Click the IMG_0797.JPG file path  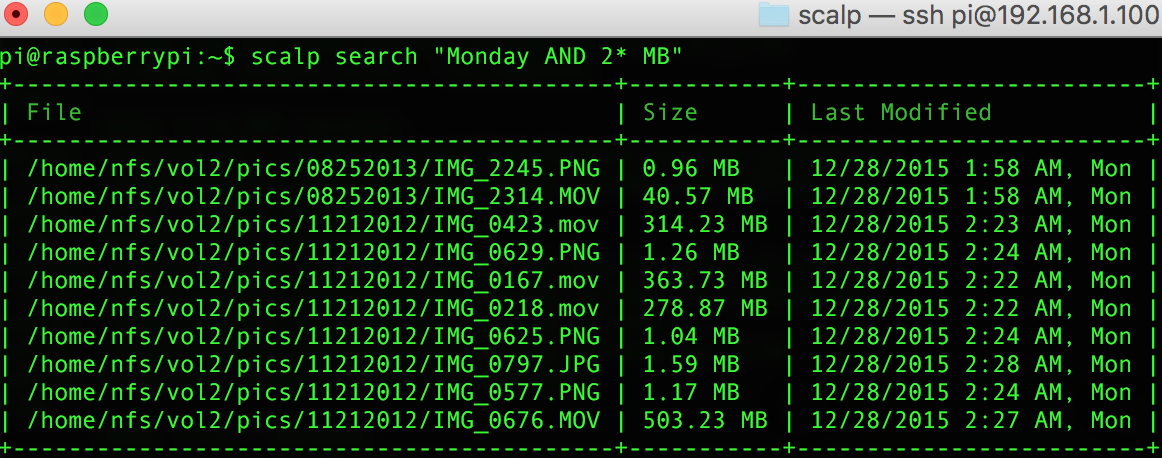pos(313,364)
